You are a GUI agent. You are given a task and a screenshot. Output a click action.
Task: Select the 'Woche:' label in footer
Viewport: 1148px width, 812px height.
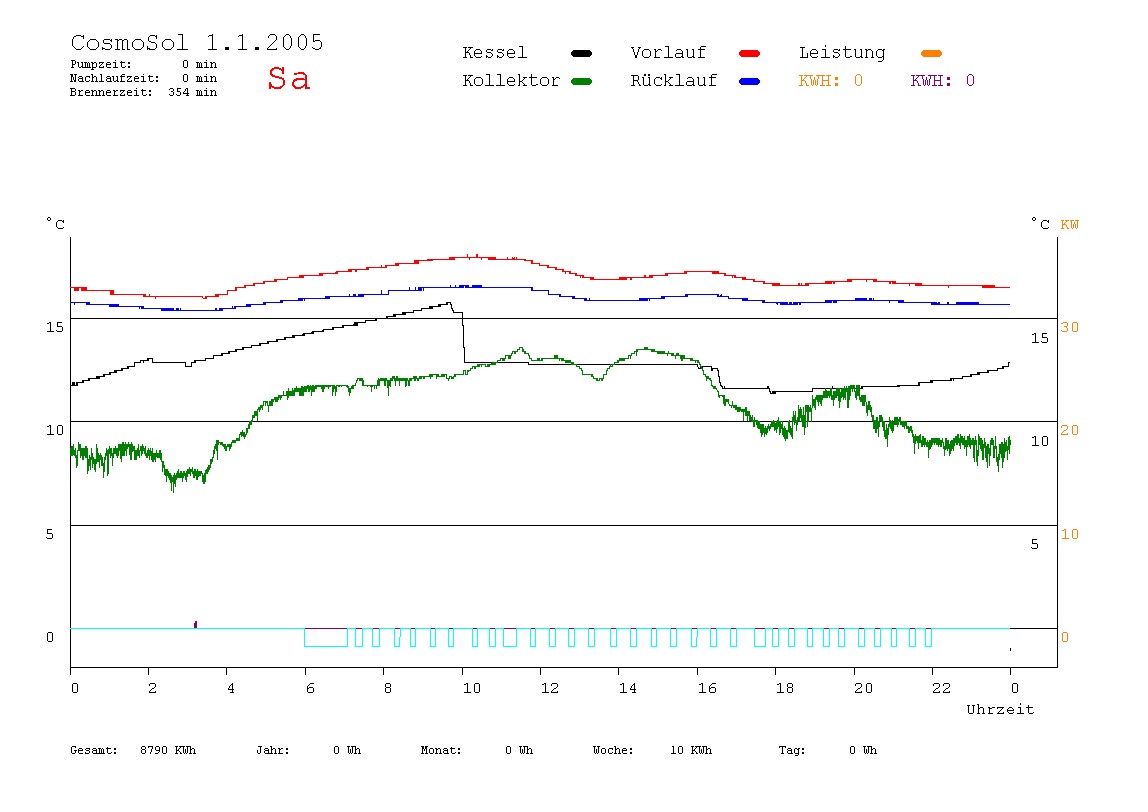[613, 750]
